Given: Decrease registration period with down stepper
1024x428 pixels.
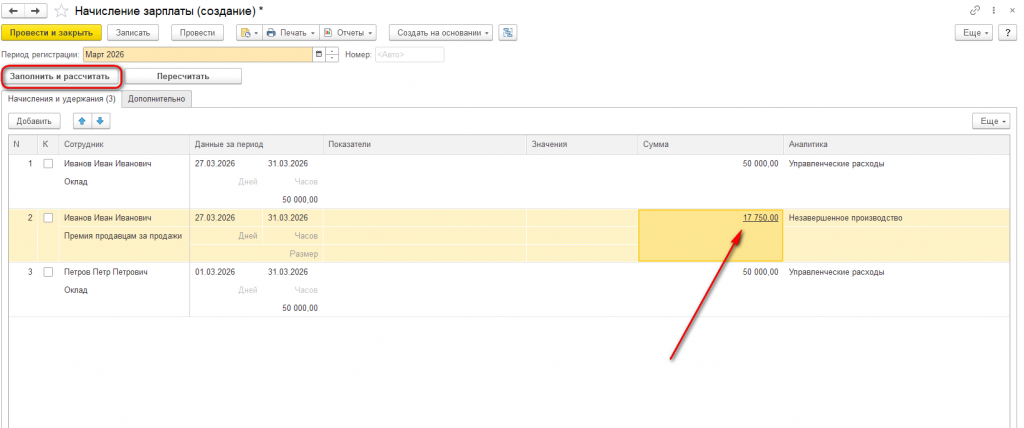Looking at the screenshot, I should (332, 59).
